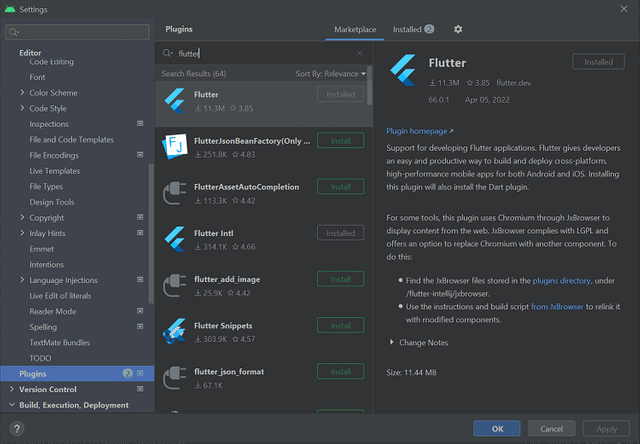
Task: Click project-level icon beside Copyright
Action: (x=140, y=217)
